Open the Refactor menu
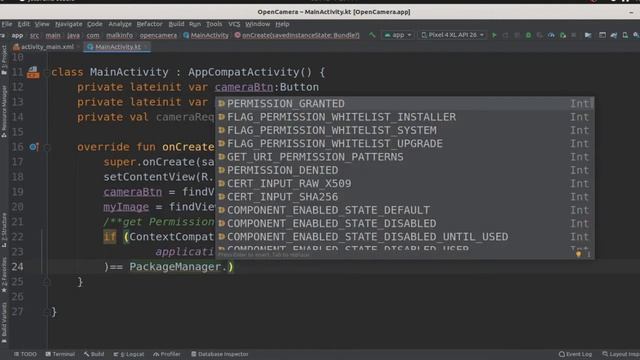 click(149, 24)
